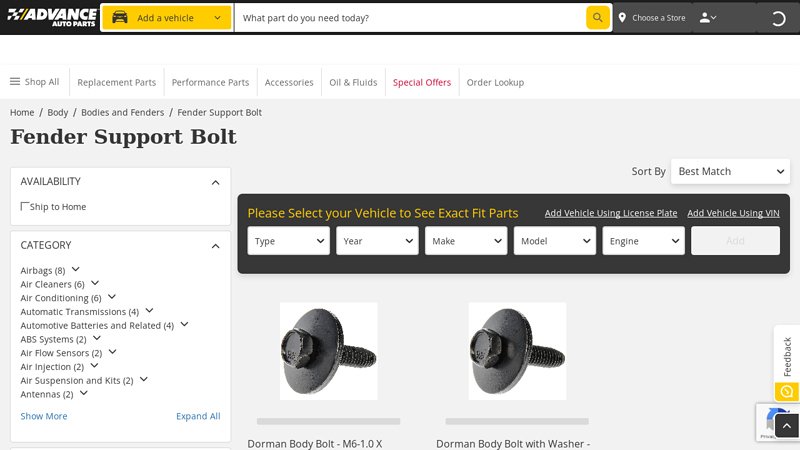
Task: Click Expand All categories link
Action: tap(198, 416)
